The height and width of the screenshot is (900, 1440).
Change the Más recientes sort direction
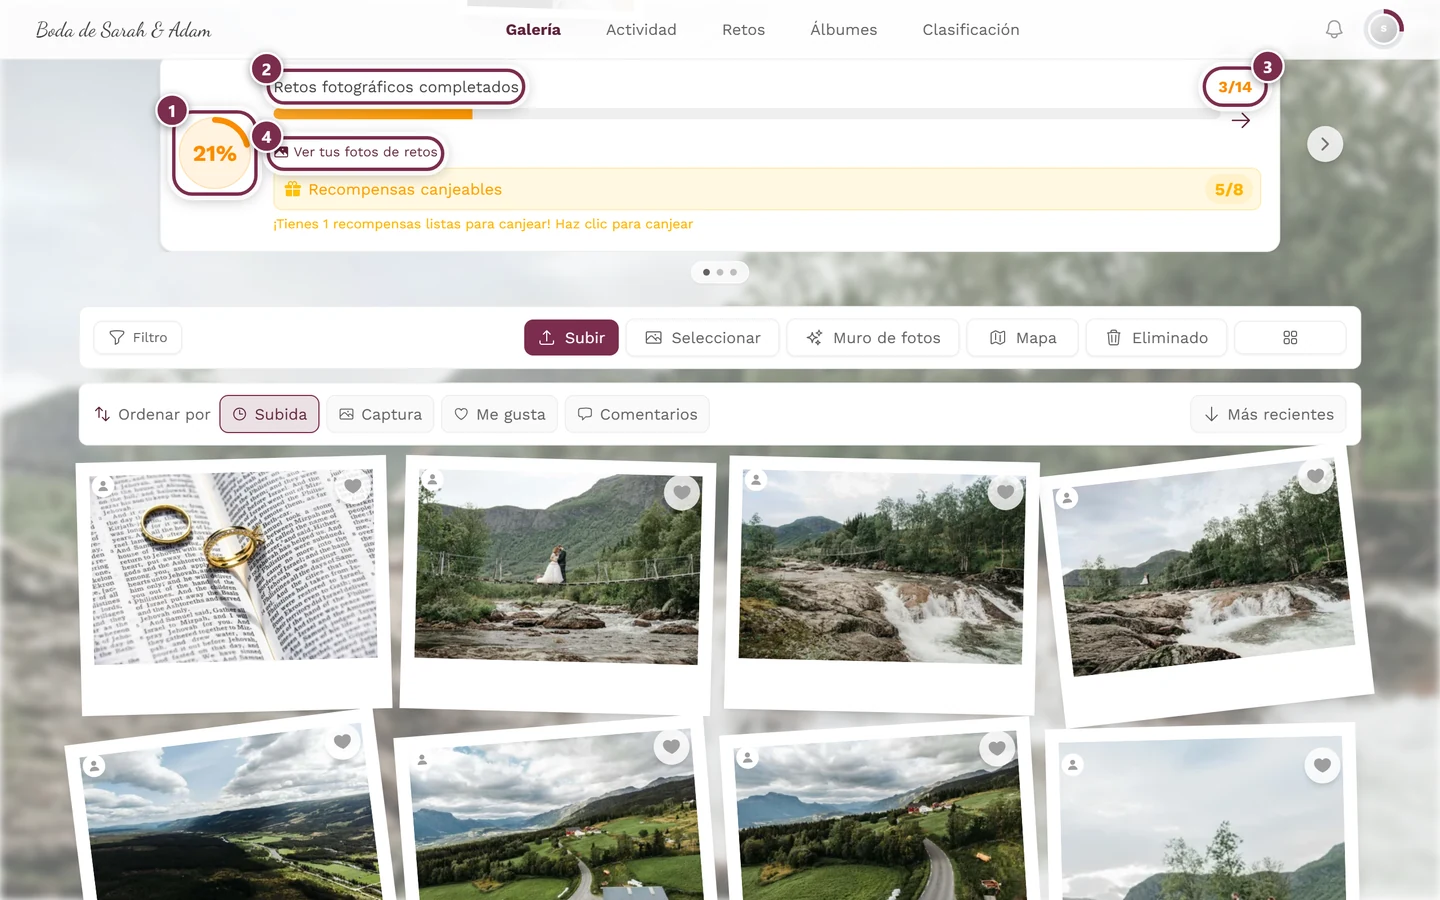pyautogui.click(x=1268, y=414)
